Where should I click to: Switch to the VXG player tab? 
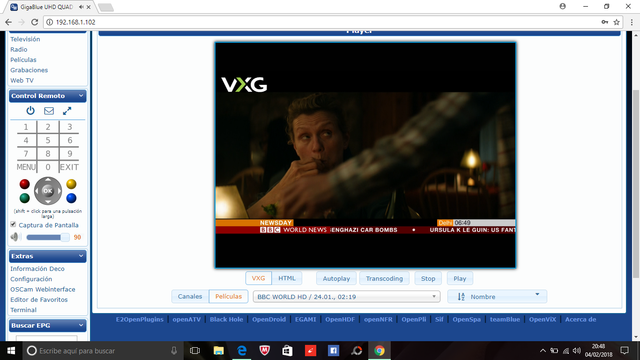258,278
